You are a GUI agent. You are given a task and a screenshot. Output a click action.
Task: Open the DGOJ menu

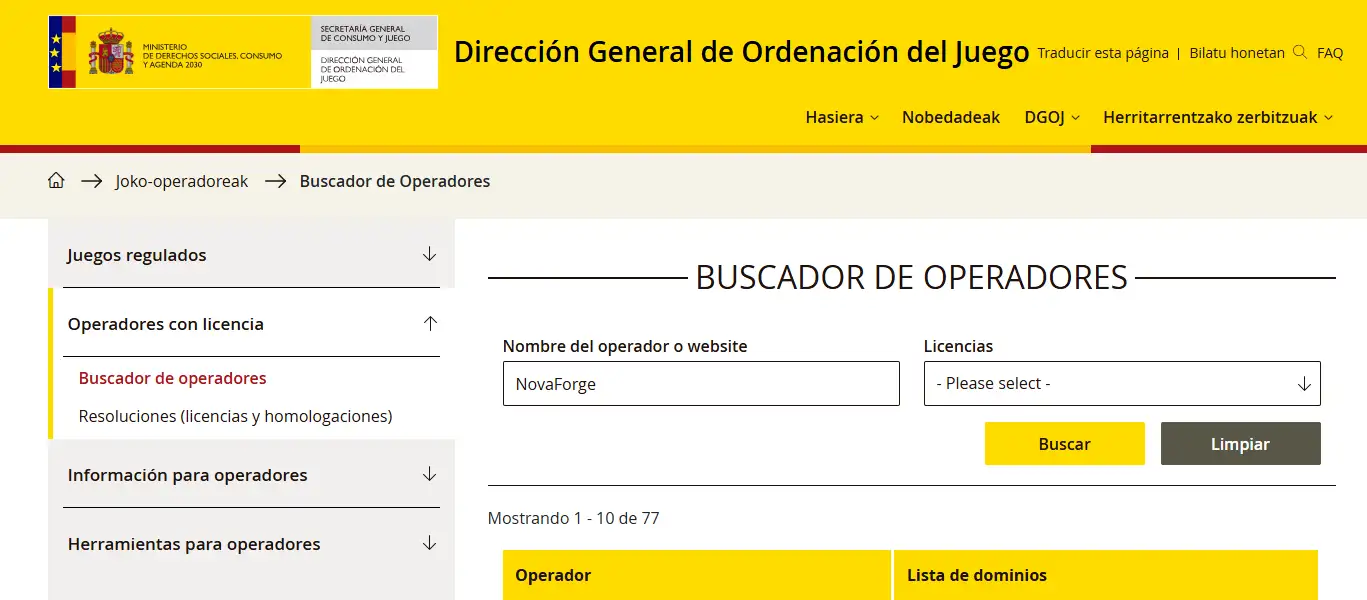tap(1052, 117)
